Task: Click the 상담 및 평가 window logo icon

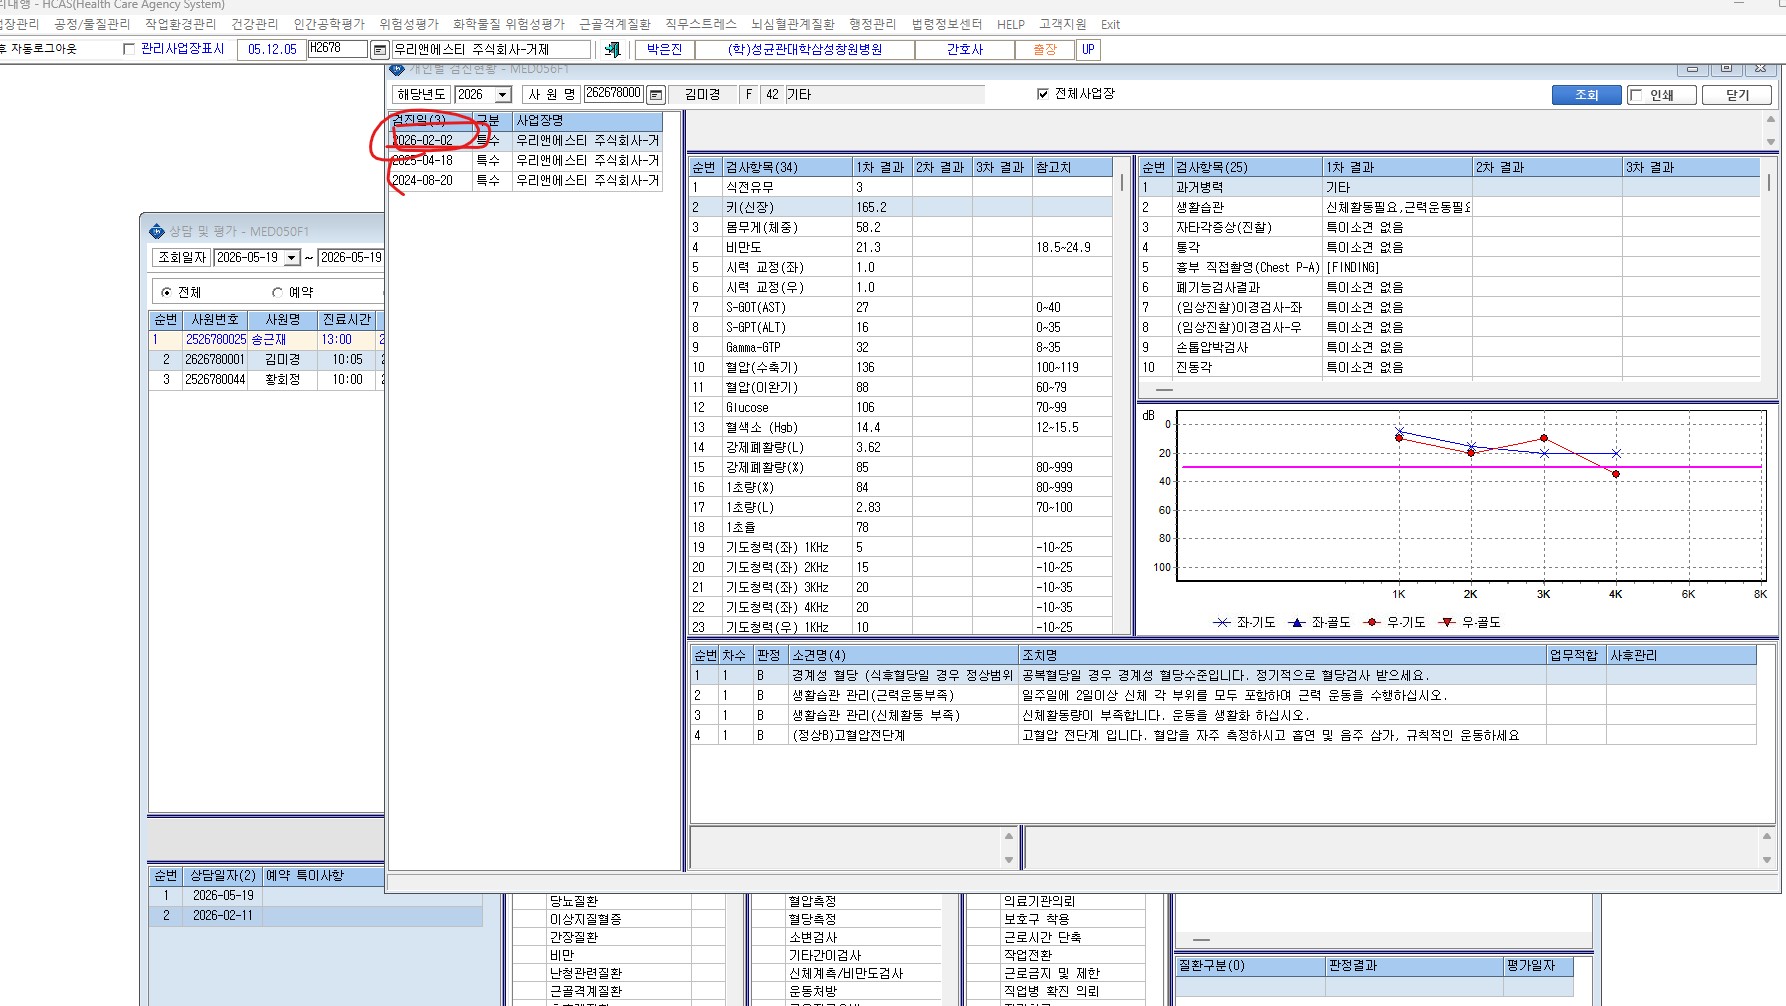Action: 157,231
